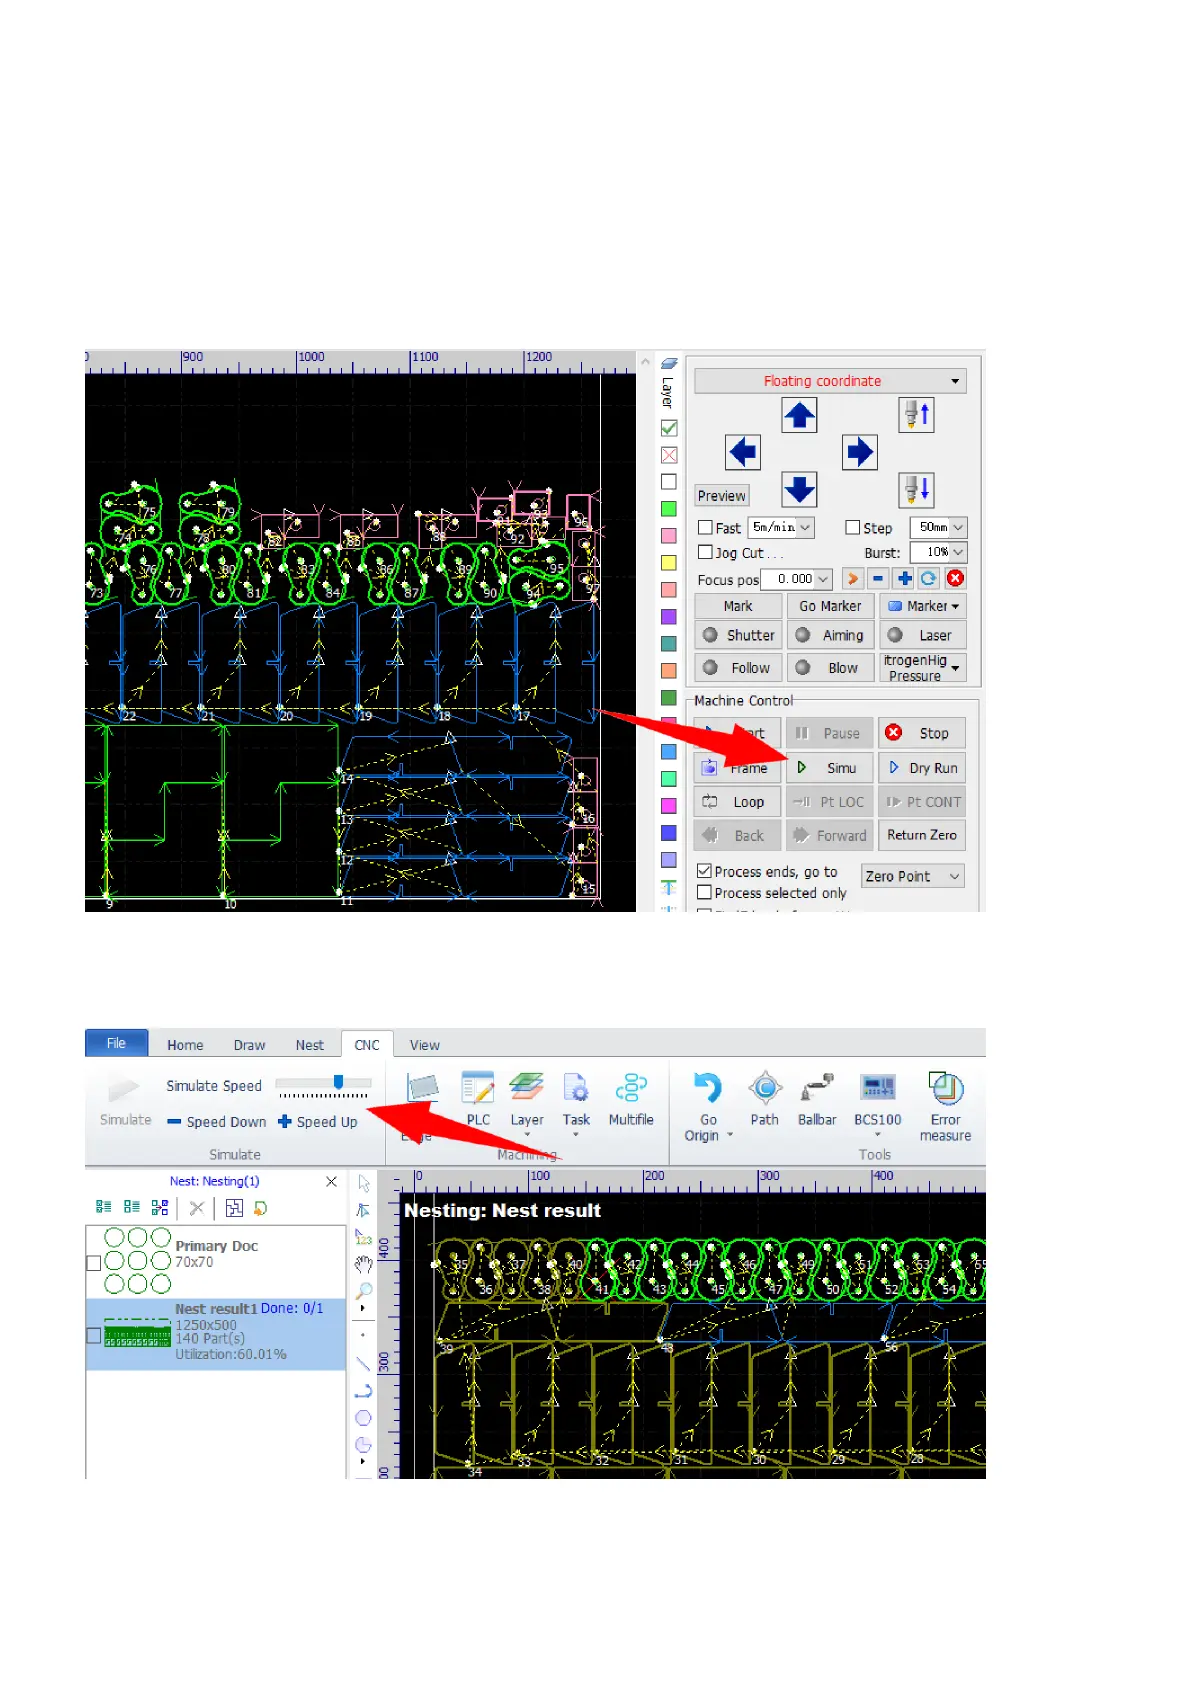Click the red X focus cancel icon

pos(955,579)
